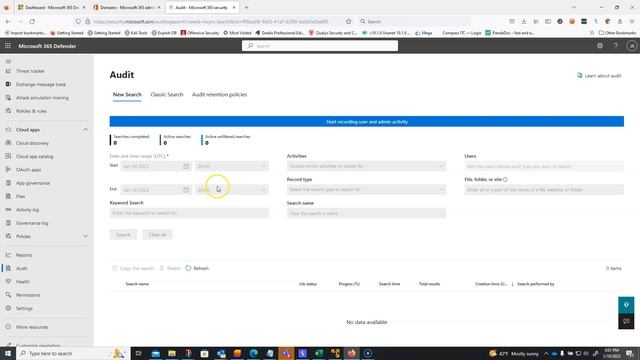The width and height of the screenshot is (640, 360).
Task: Click the Clear all button
Action: point(157,235)
